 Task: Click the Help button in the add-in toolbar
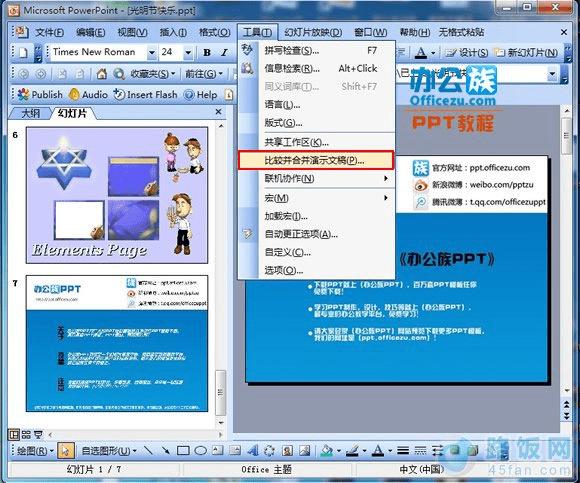pos(200,95)
